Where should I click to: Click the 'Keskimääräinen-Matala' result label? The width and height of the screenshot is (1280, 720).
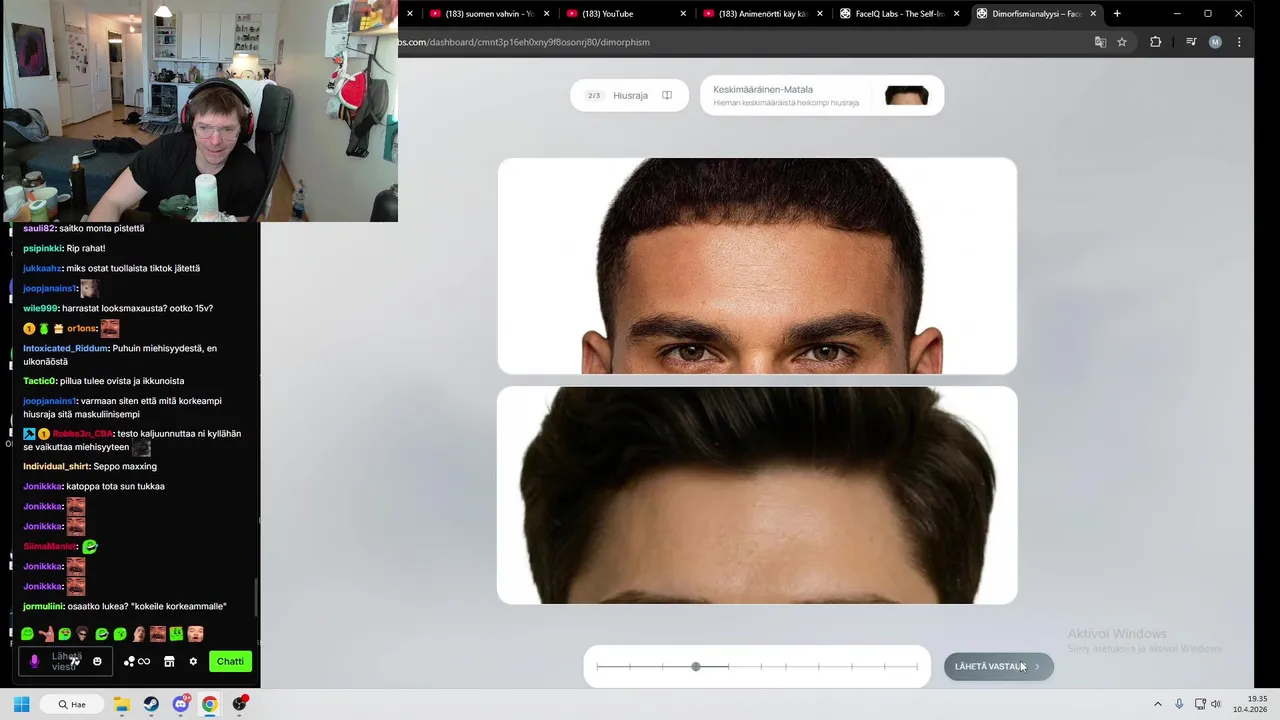click(763, 89)
